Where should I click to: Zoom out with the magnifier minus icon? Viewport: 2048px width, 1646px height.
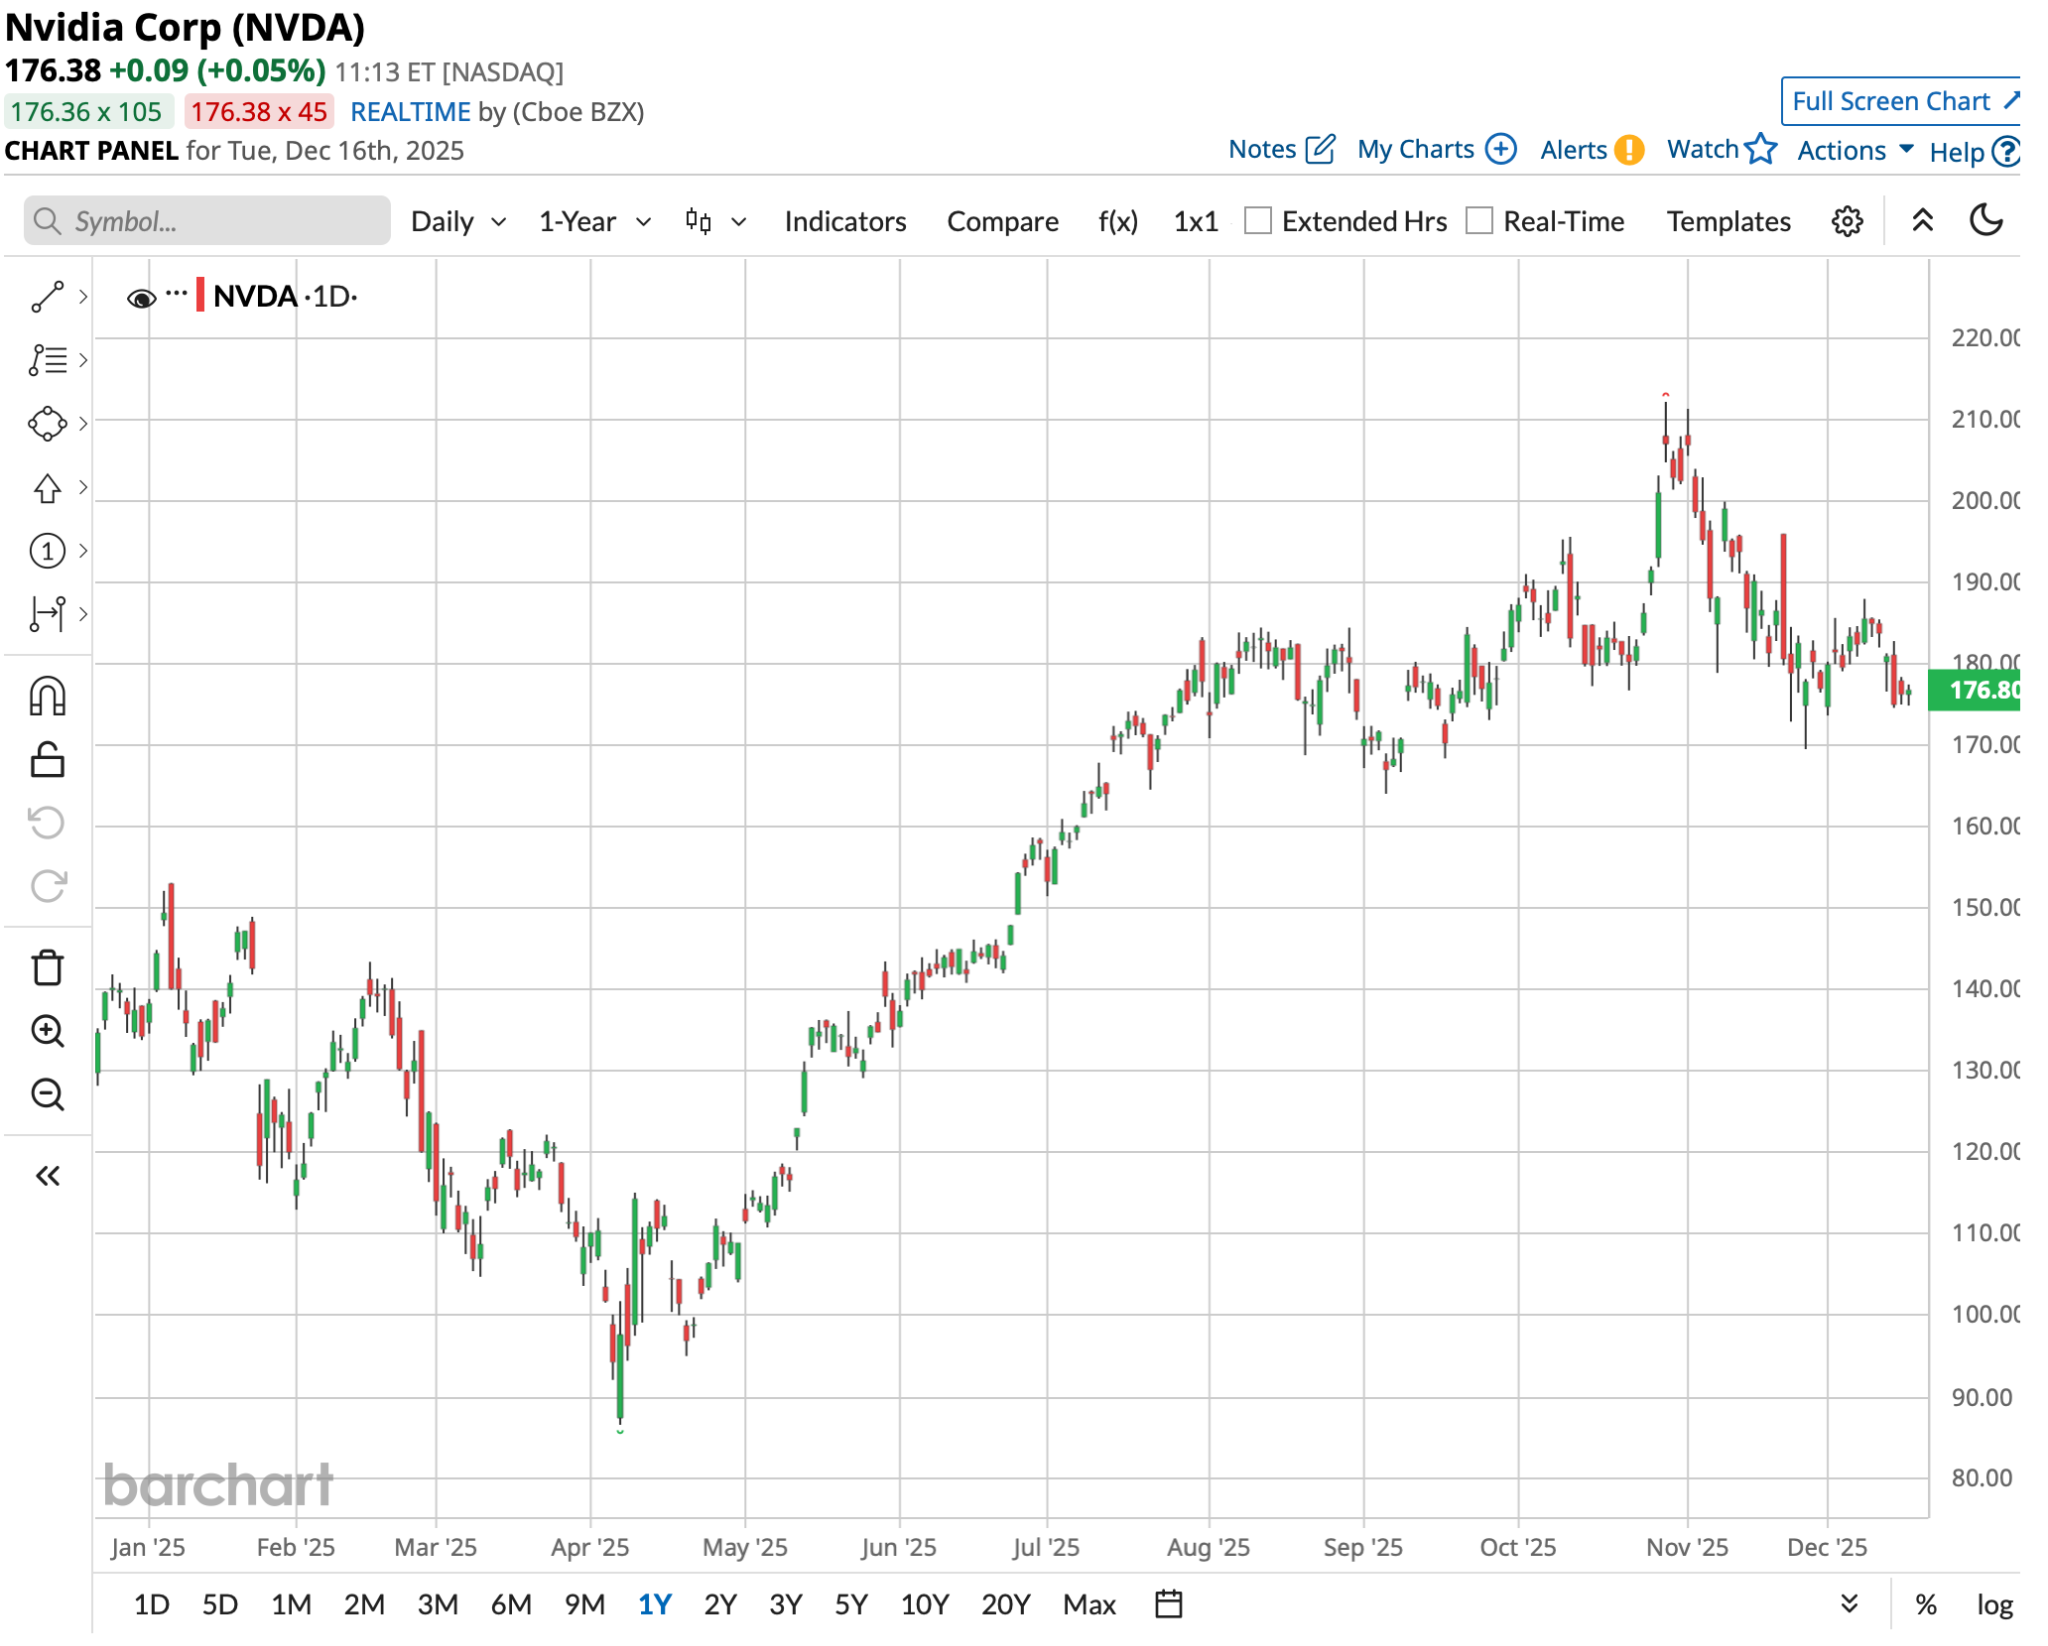(x=47, y=1095)
